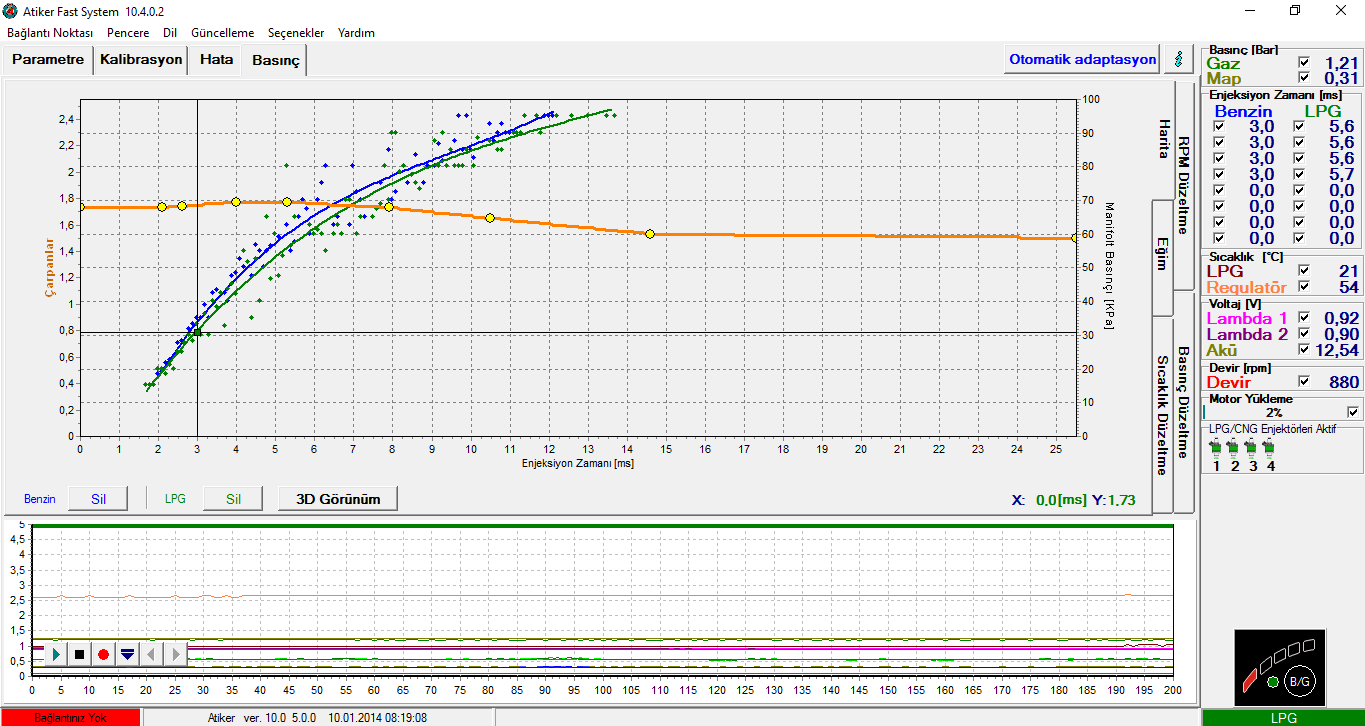Screen dimensions: 1365x726
Task: Toggle the Lambda 2 checkbox
Action: [x=1303, y=333]
